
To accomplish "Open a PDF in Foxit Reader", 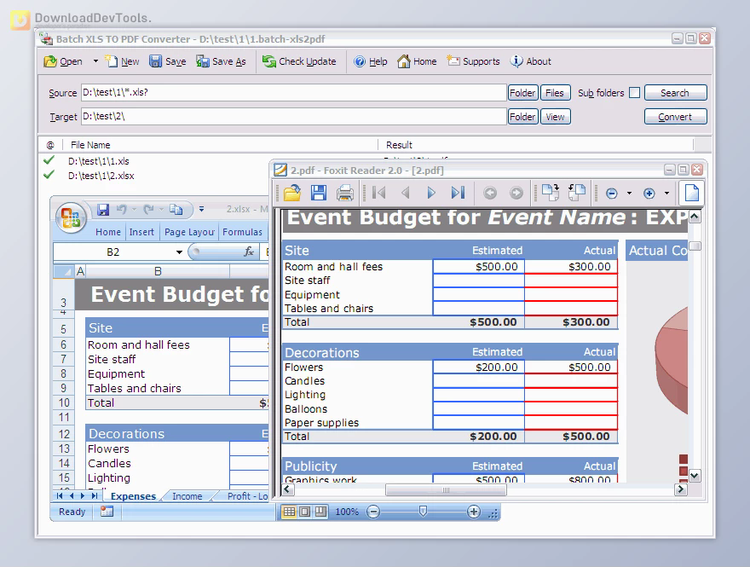I will pyautogui.click(x=292, y=193).
